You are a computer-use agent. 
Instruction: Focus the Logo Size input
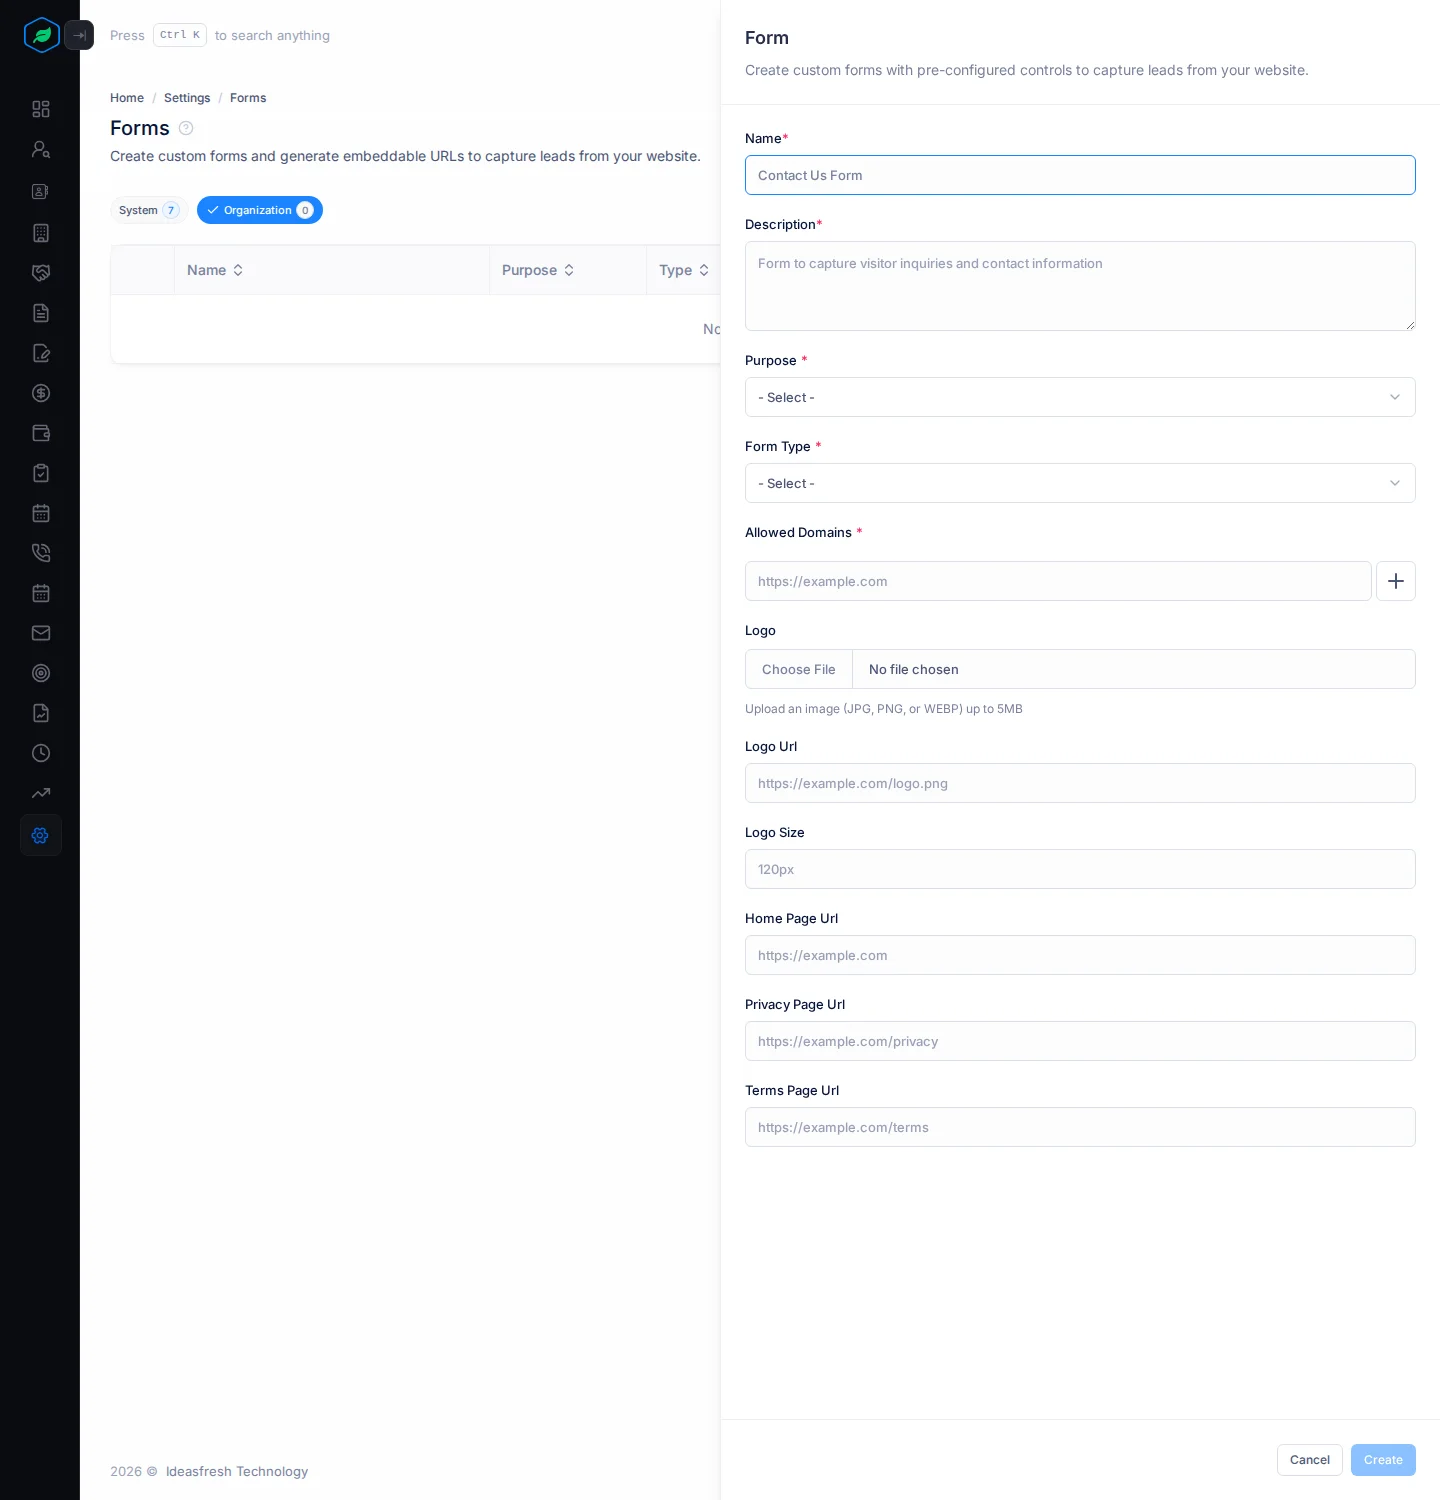coord(1080,869)
